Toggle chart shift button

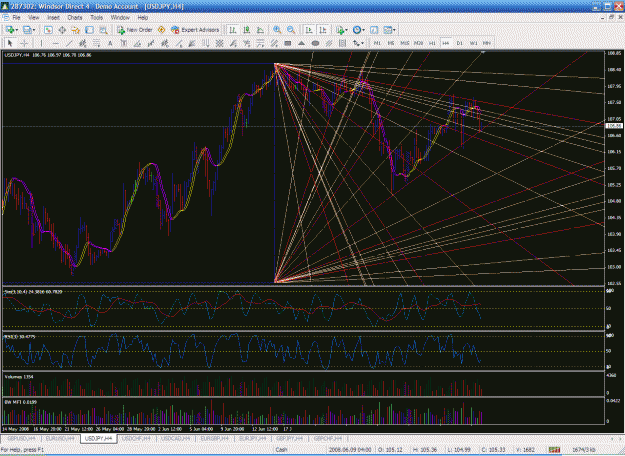coord(323,30)
